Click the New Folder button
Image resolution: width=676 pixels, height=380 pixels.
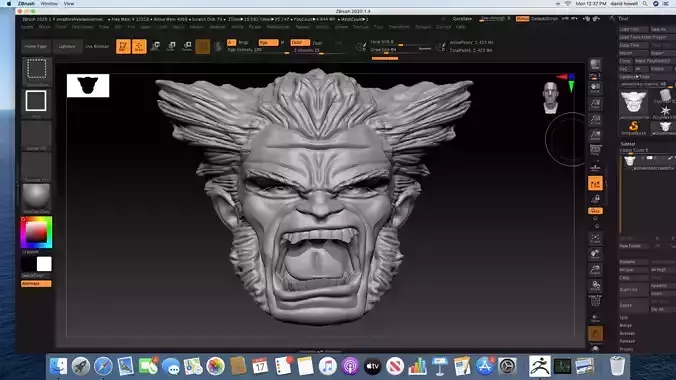point(634,246)
